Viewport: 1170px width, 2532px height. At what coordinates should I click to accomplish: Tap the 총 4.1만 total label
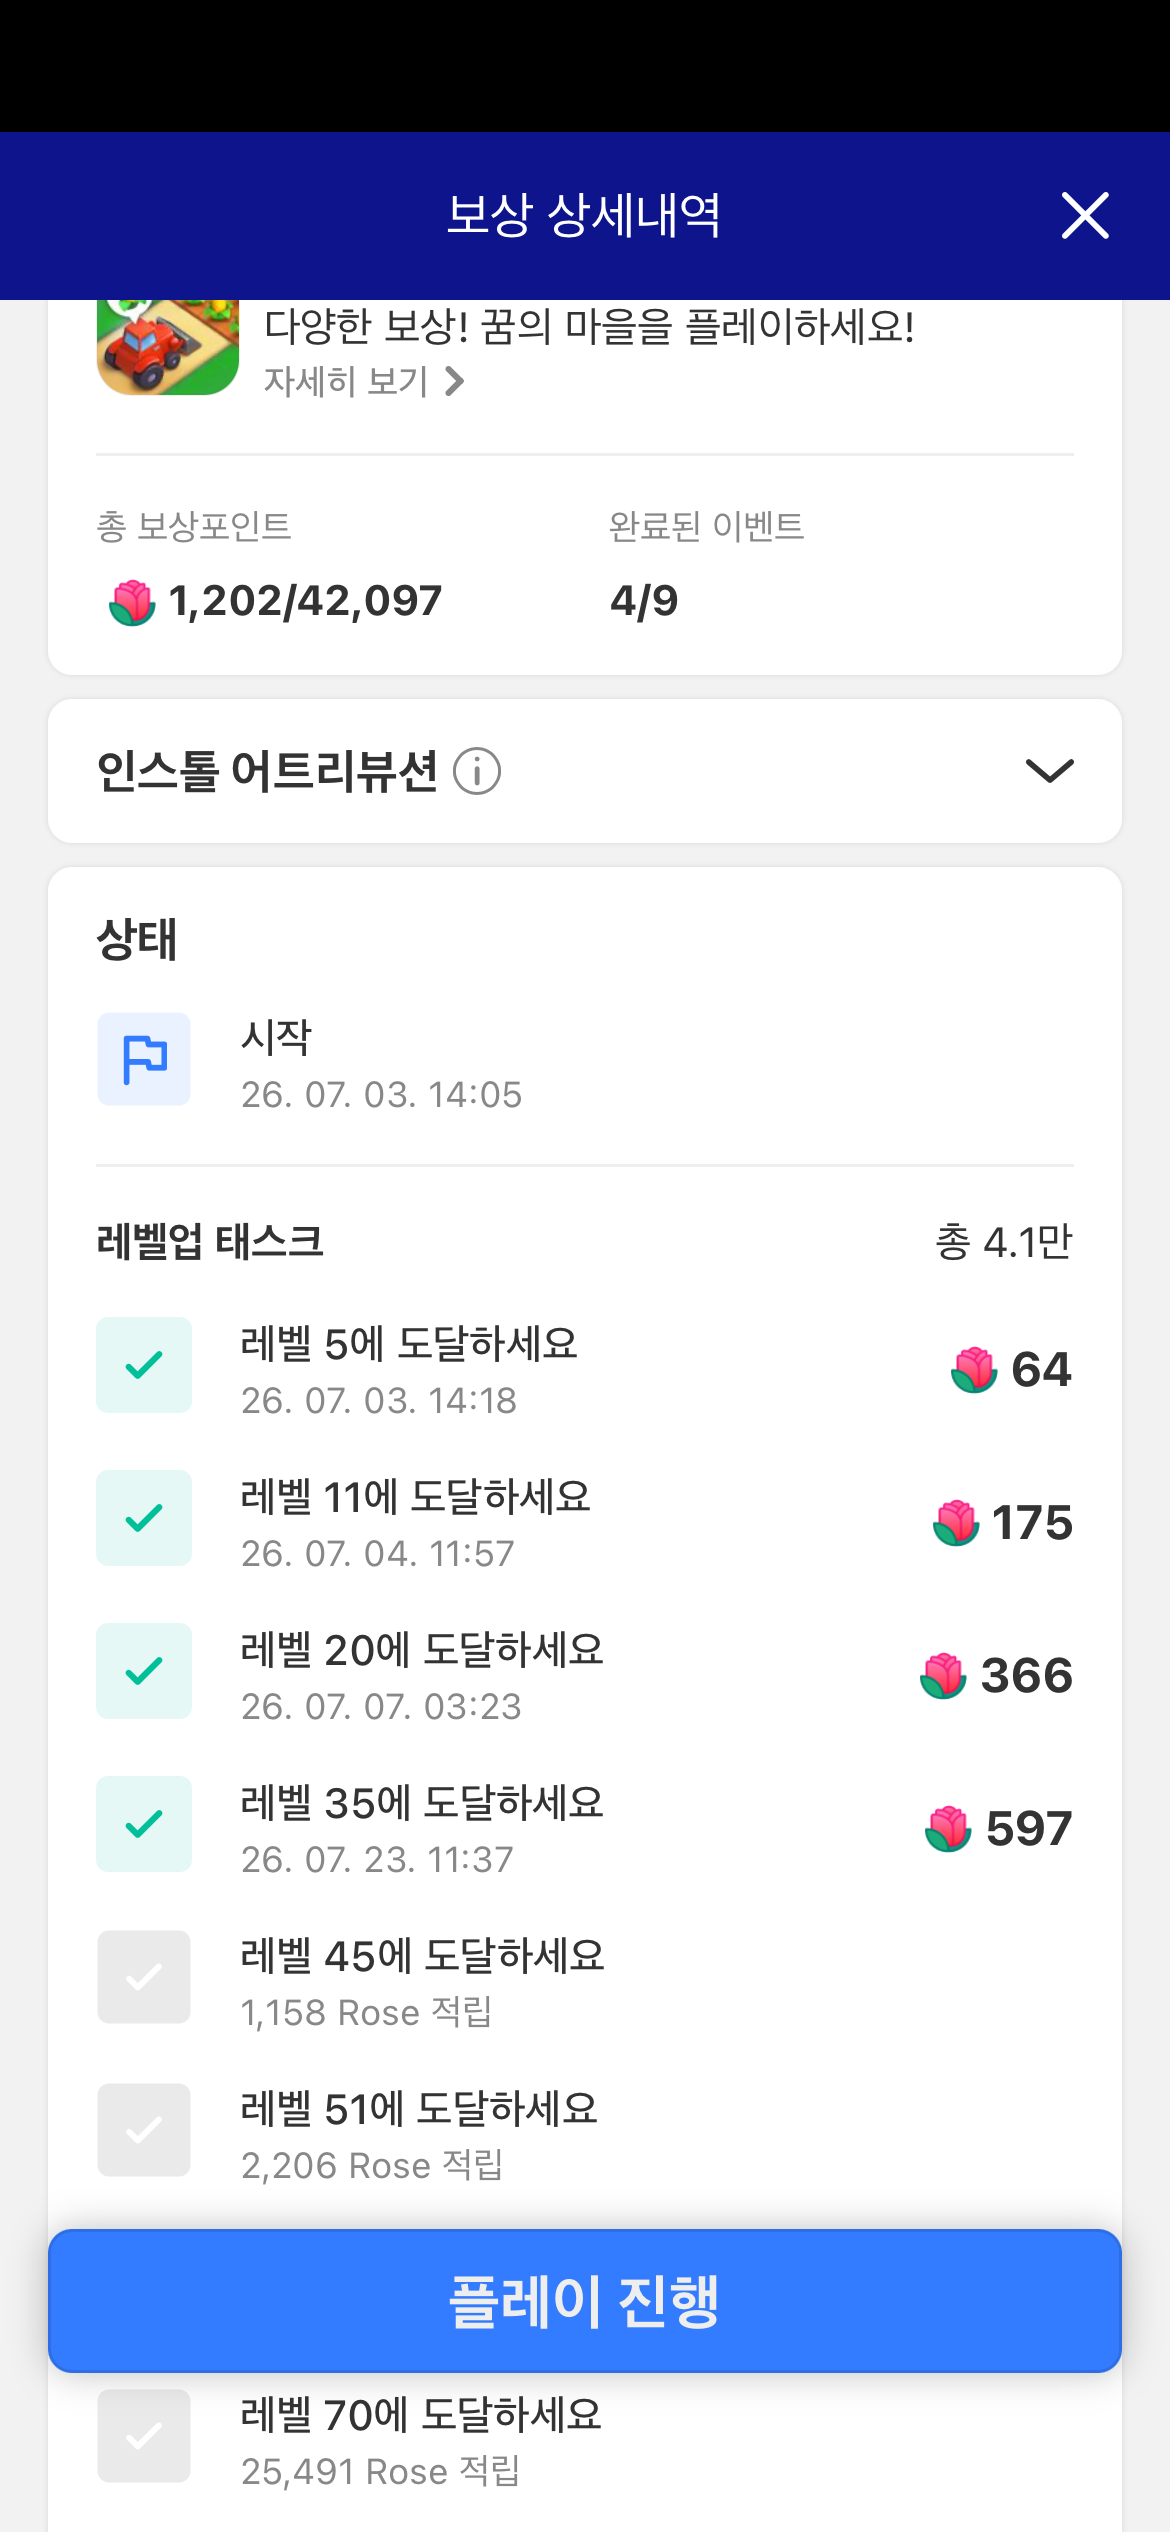[1003, 1242]
